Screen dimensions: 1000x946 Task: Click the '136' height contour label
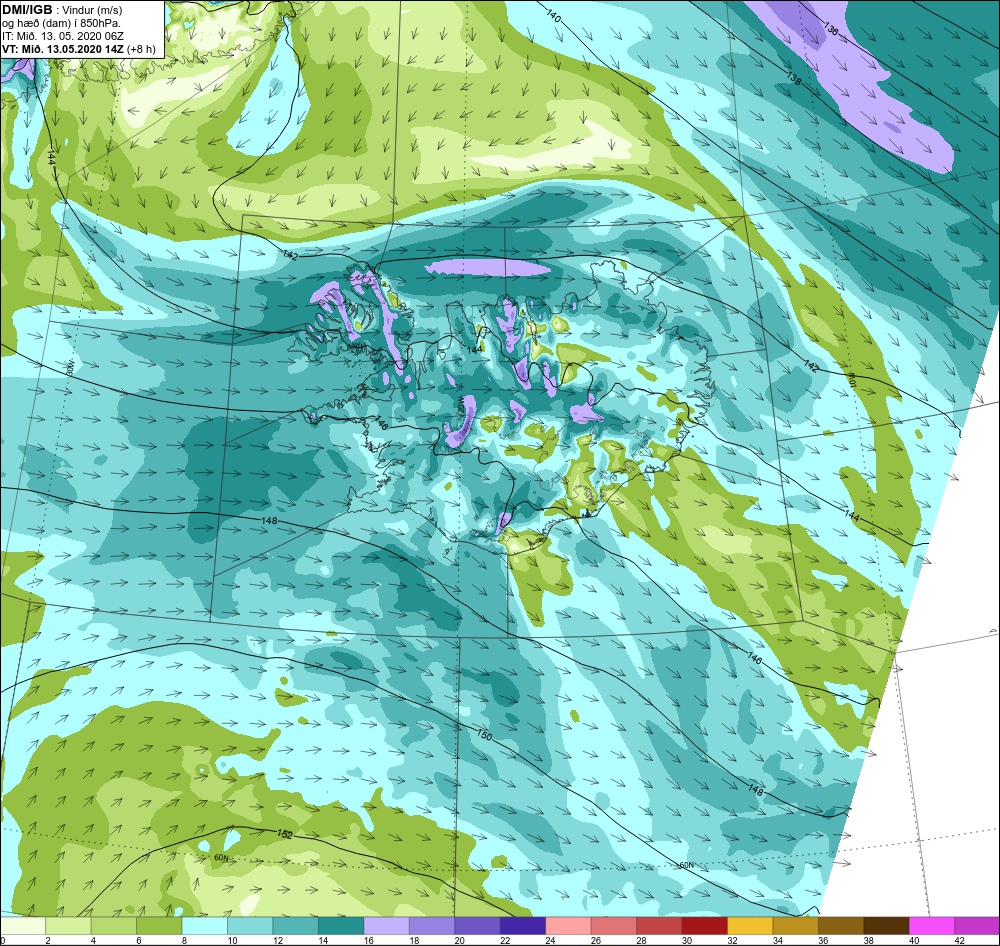[x=830, y=28]
